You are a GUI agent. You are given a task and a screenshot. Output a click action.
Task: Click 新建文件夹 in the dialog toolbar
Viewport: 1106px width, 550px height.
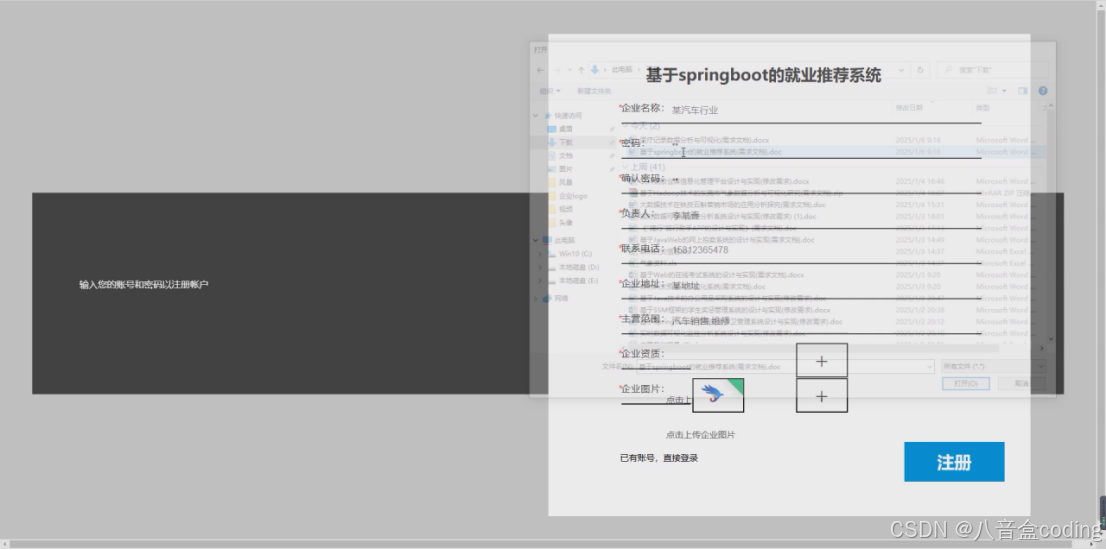pyautogui.click(x=594, y=91)
